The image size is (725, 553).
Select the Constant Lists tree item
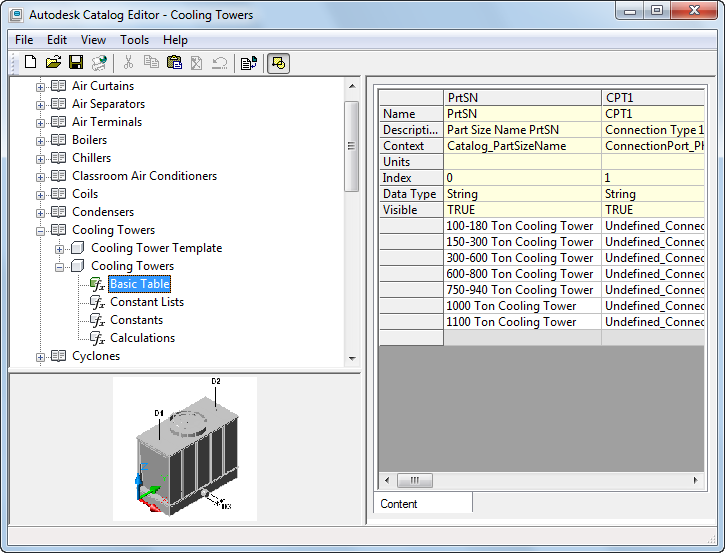(147, 302)
